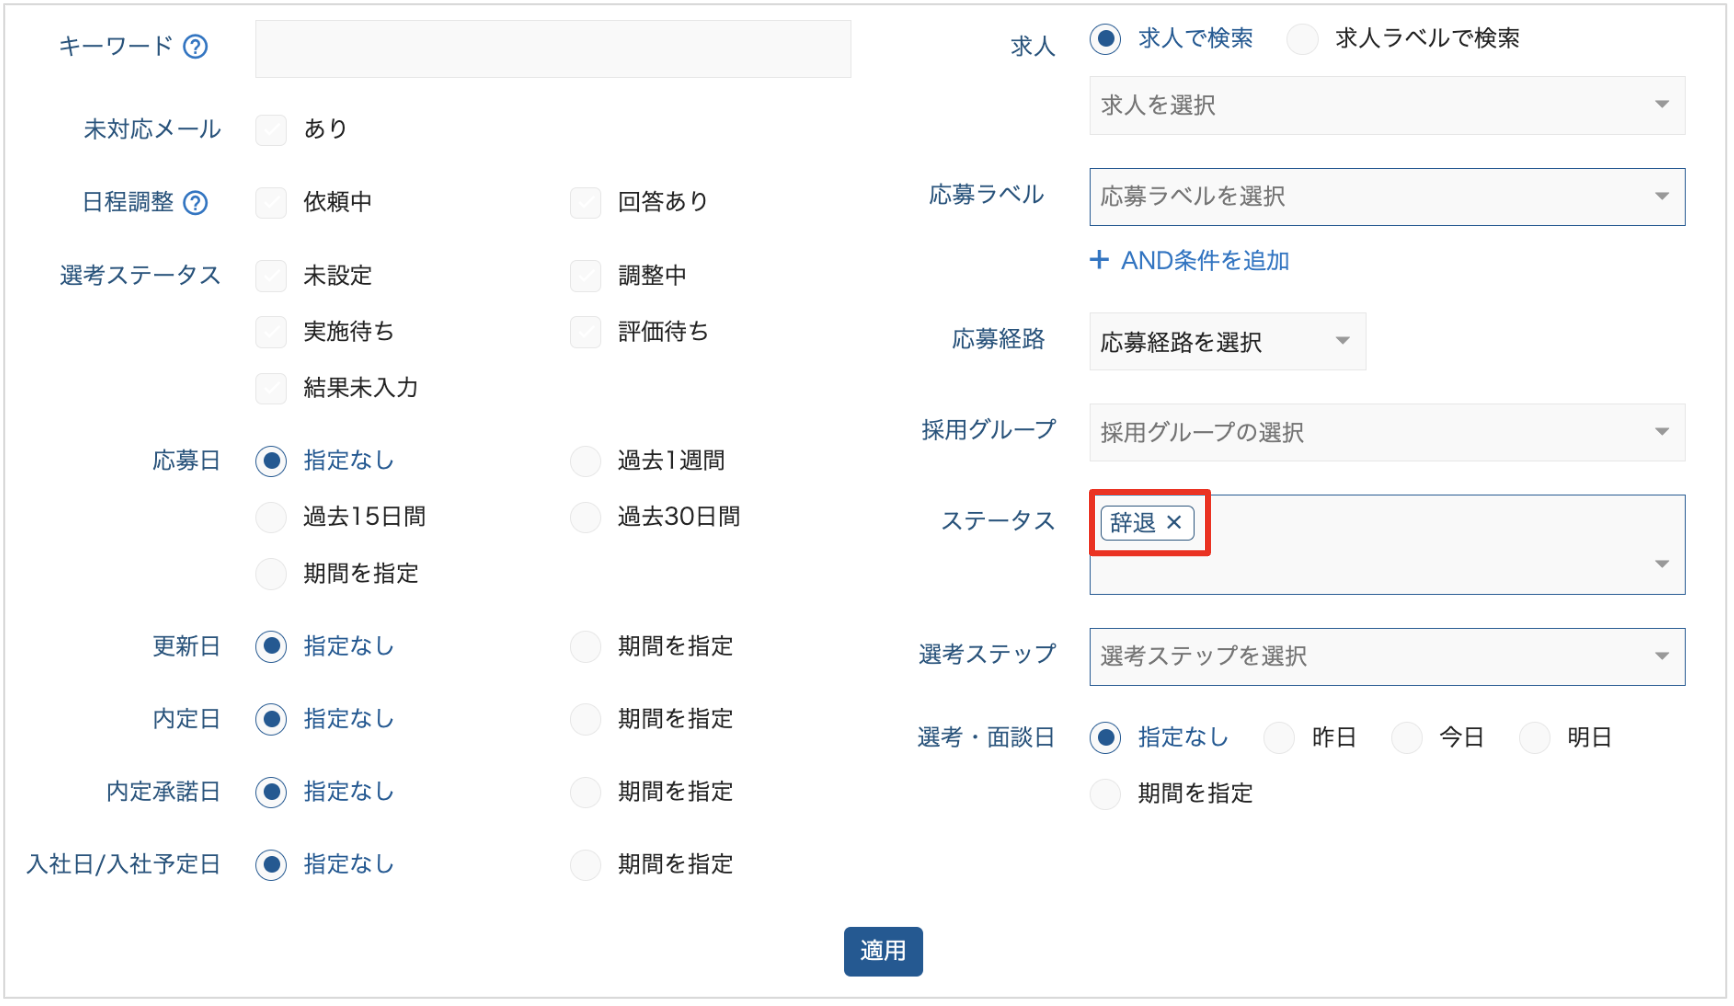The width and height of the screenshot is (1734, 1006).
Task: Select 過去15日間 for 応募日
Action: [271, 517]
